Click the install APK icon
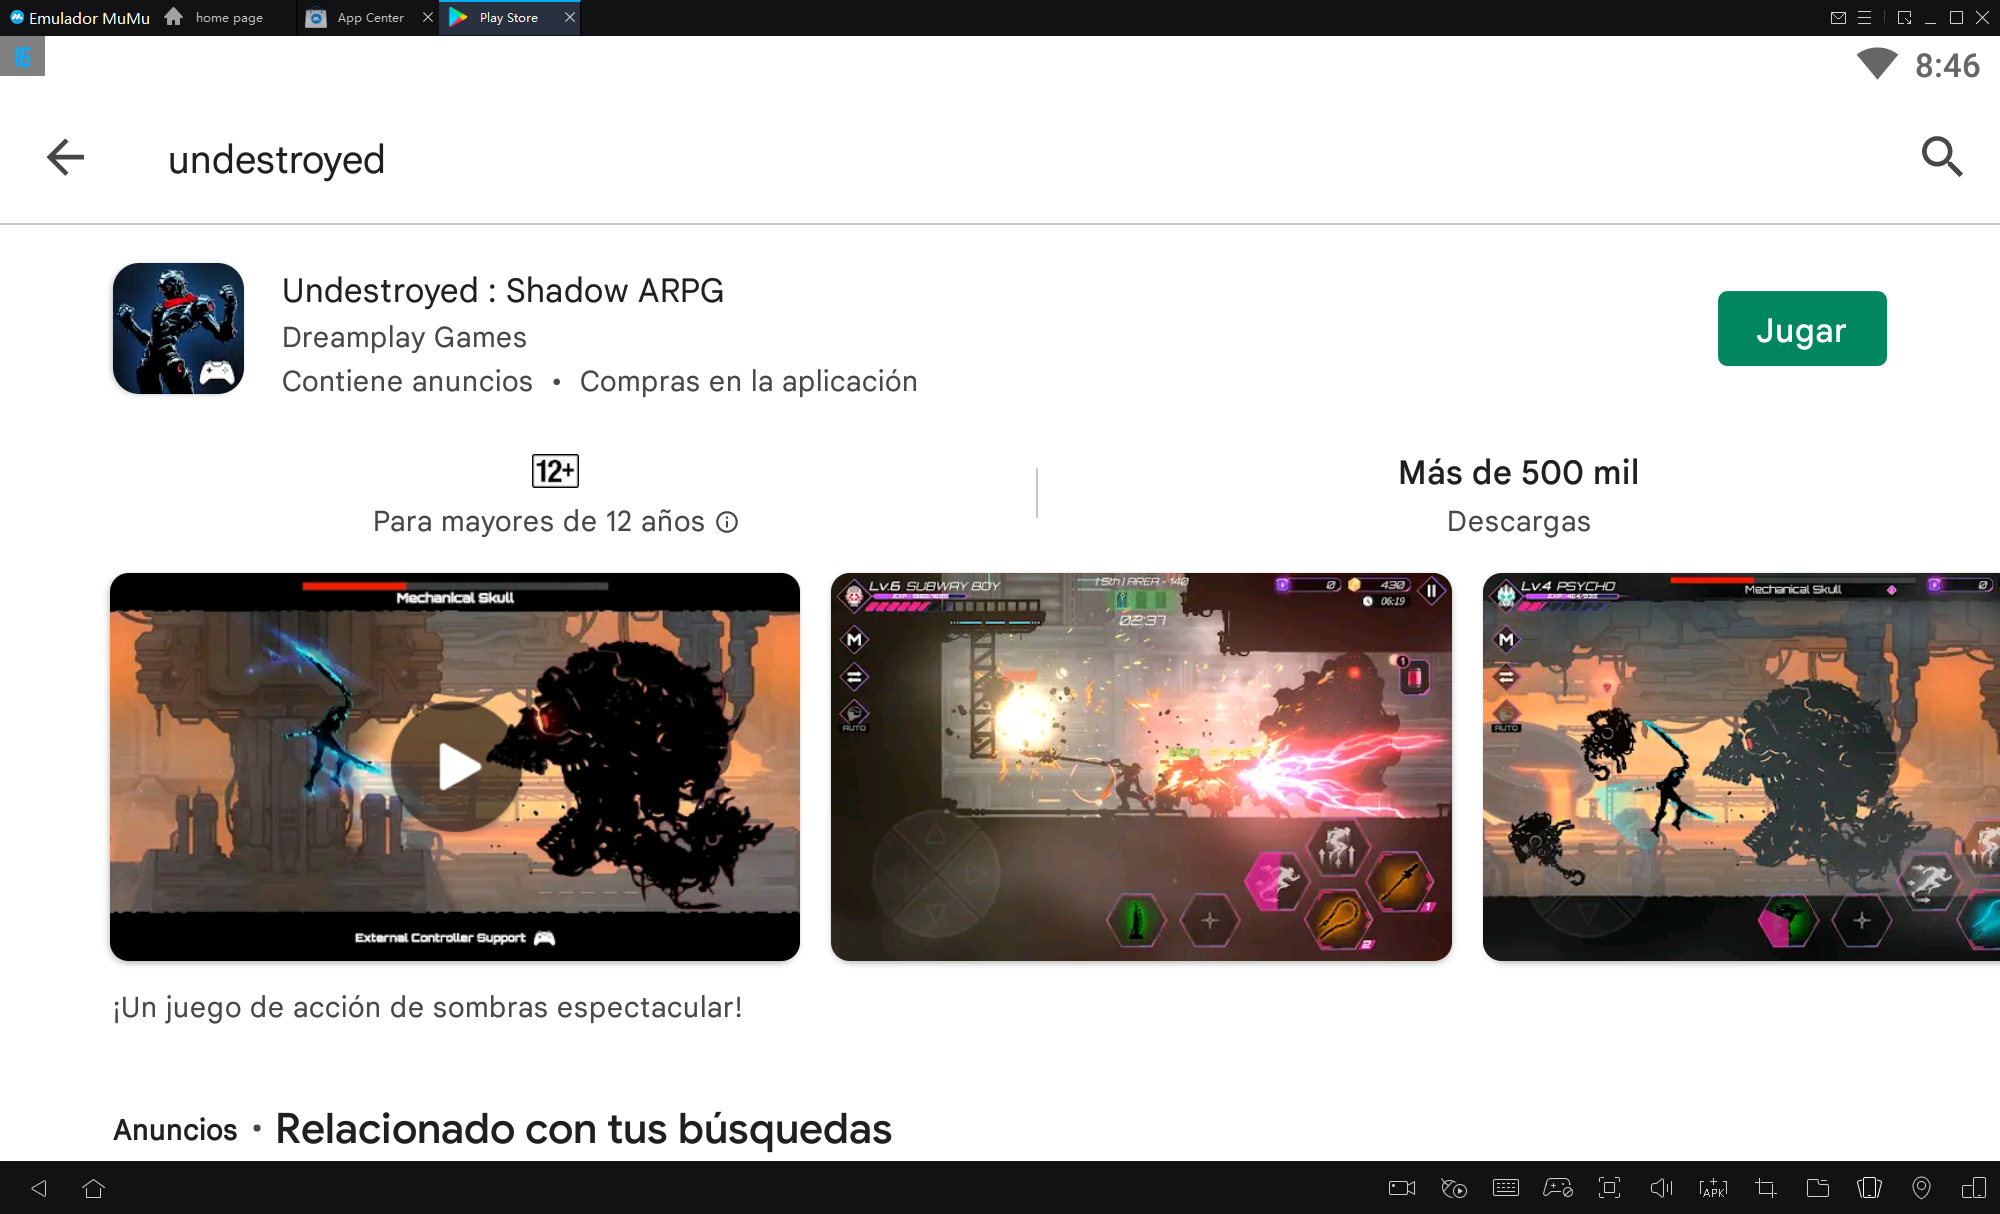Screen dimensions: 2000x1214 click(1713, 1188)
